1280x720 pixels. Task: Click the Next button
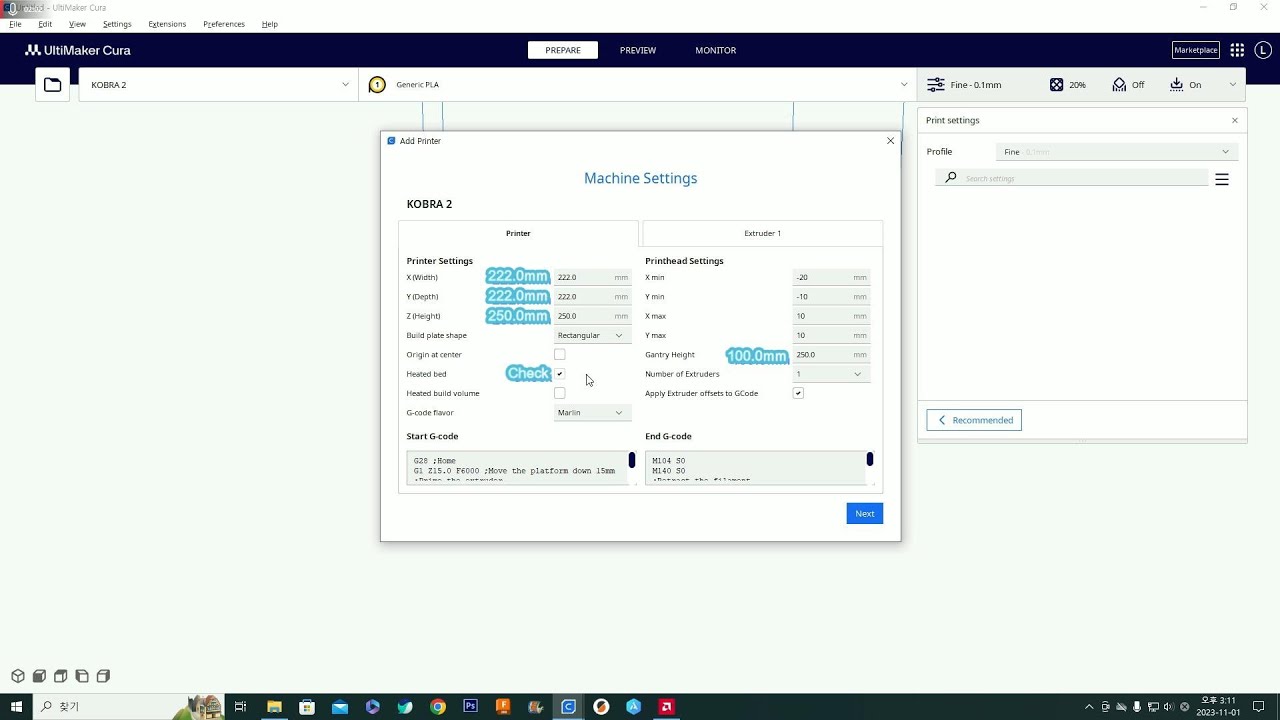pos(865,513)
